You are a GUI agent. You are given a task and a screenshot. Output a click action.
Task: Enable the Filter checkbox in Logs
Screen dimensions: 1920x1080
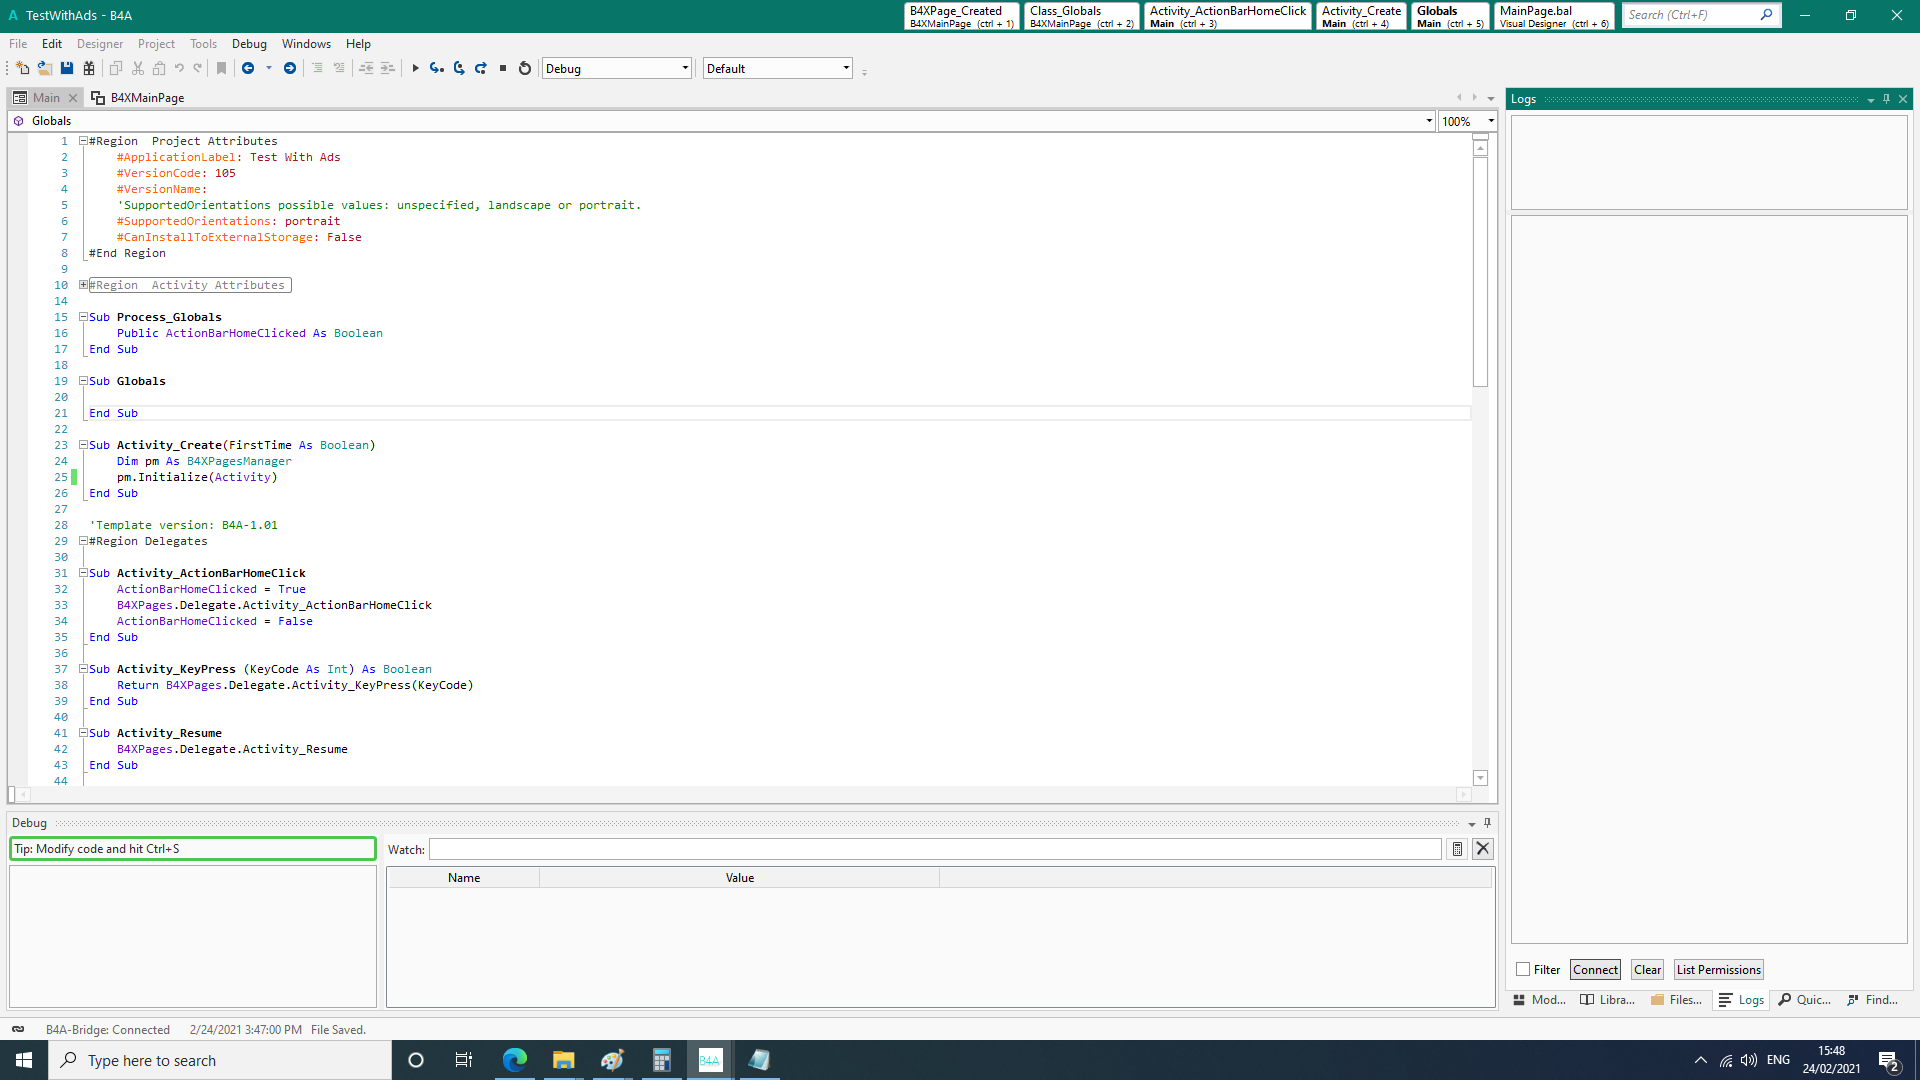click(1523, 970)
